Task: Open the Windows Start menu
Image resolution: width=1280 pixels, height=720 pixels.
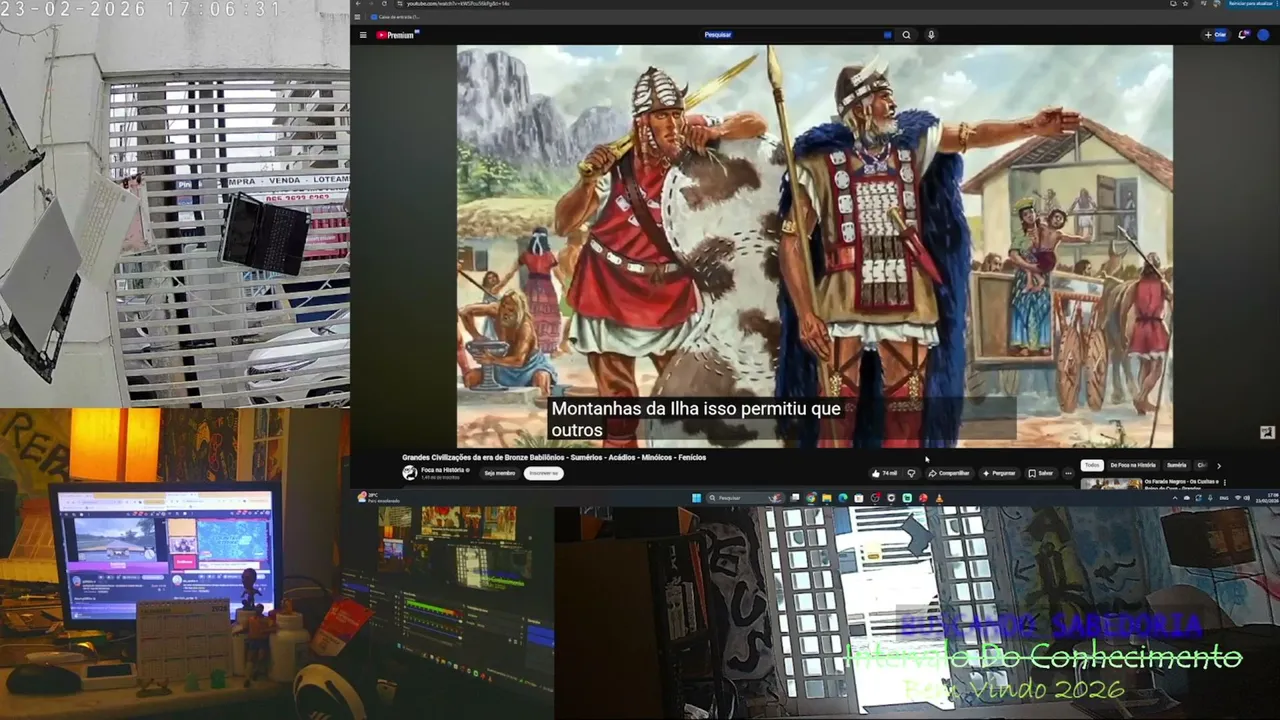Action: click(696, 498)
